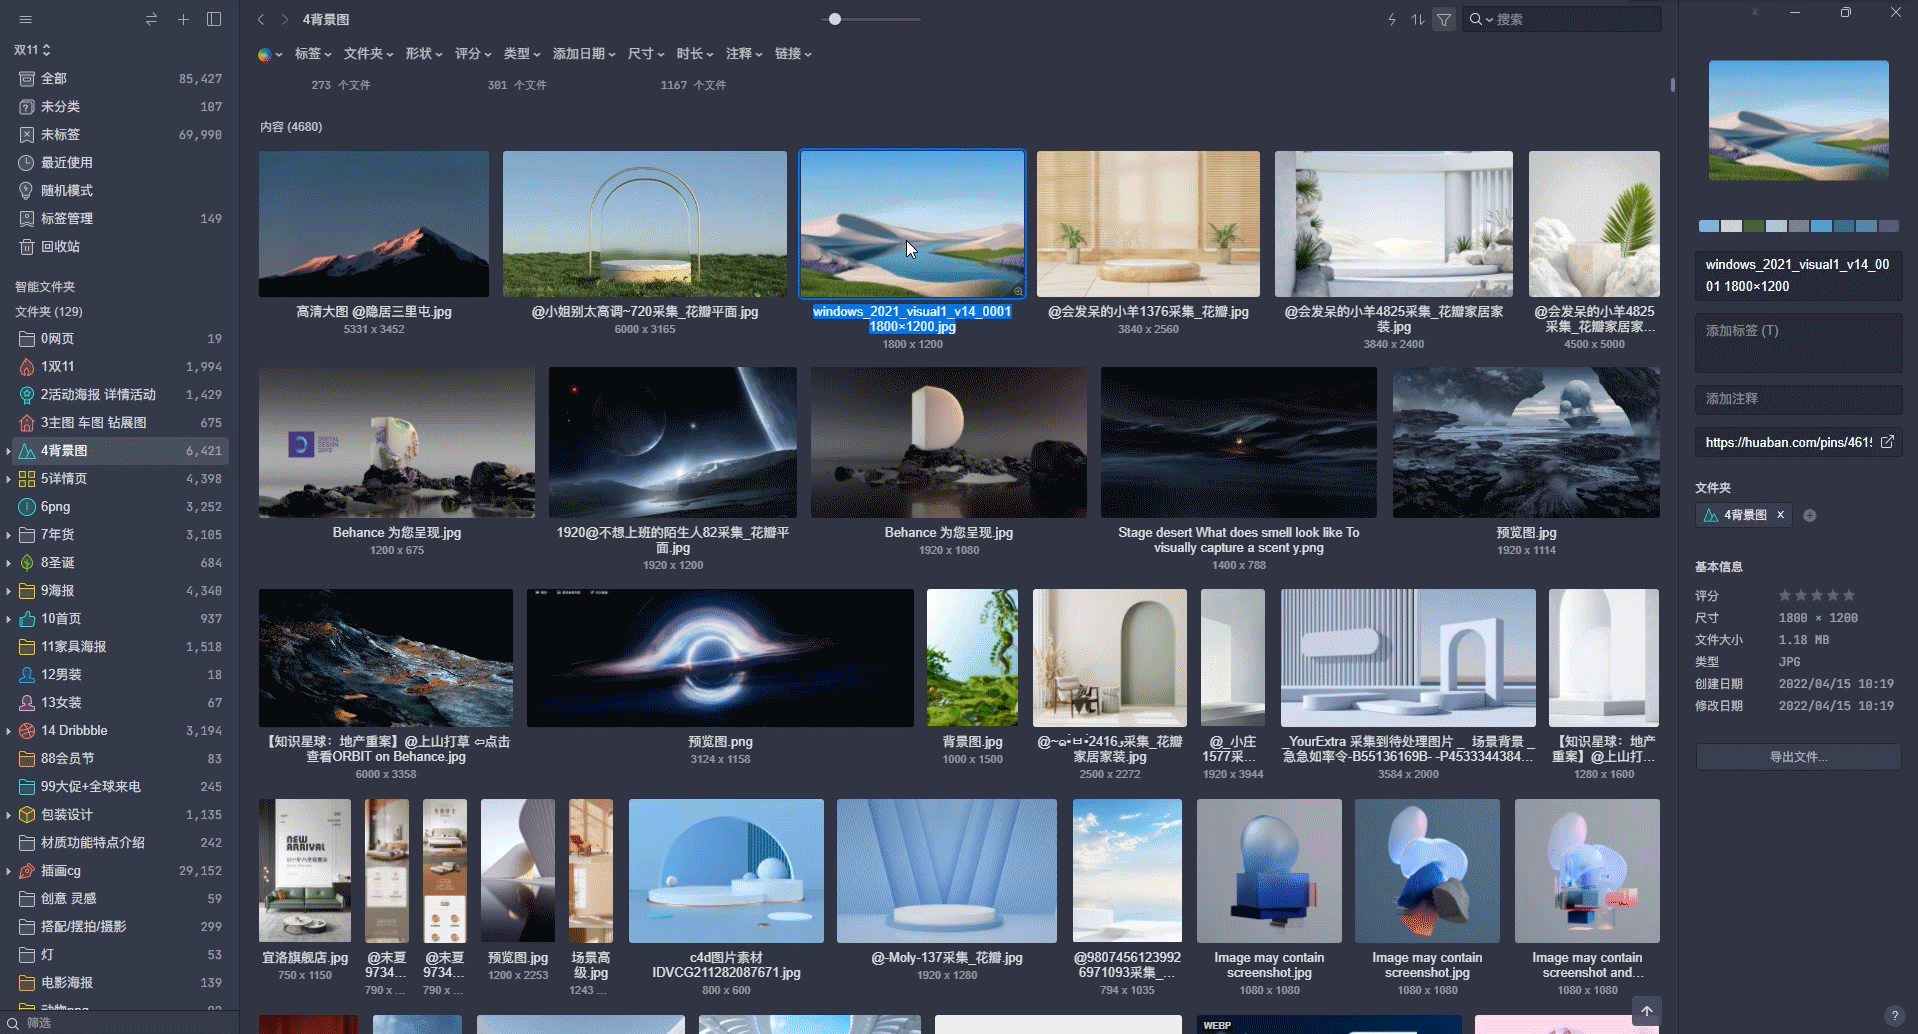Click the grid icon for 5详情页
Screen dimensions: 1918x1034
click(27, 479)
